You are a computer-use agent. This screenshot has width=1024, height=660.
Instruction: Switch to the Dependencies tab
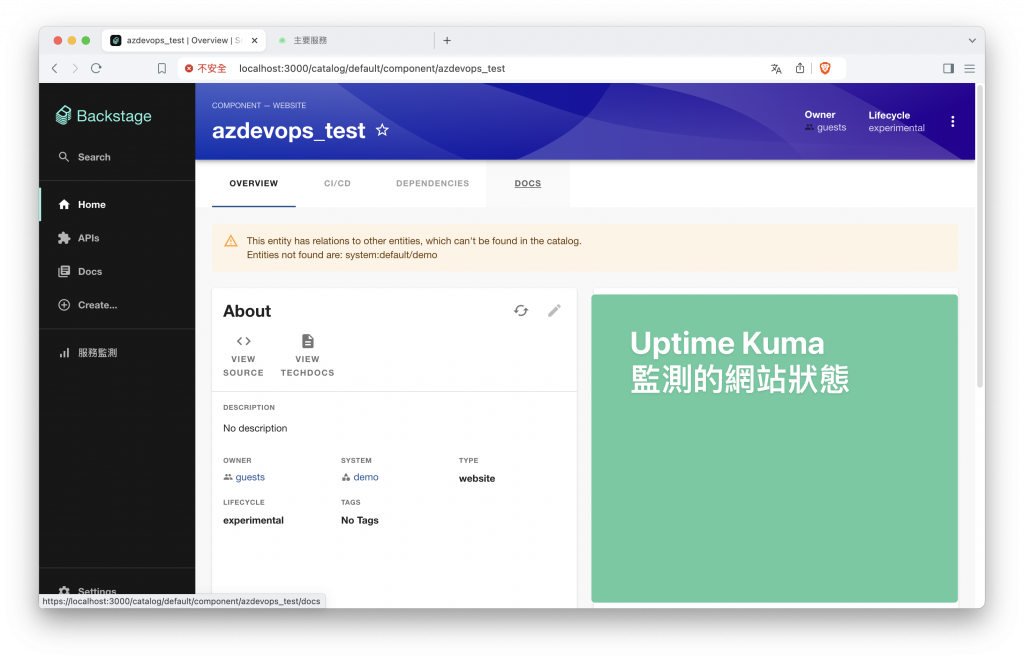point(432,183)
